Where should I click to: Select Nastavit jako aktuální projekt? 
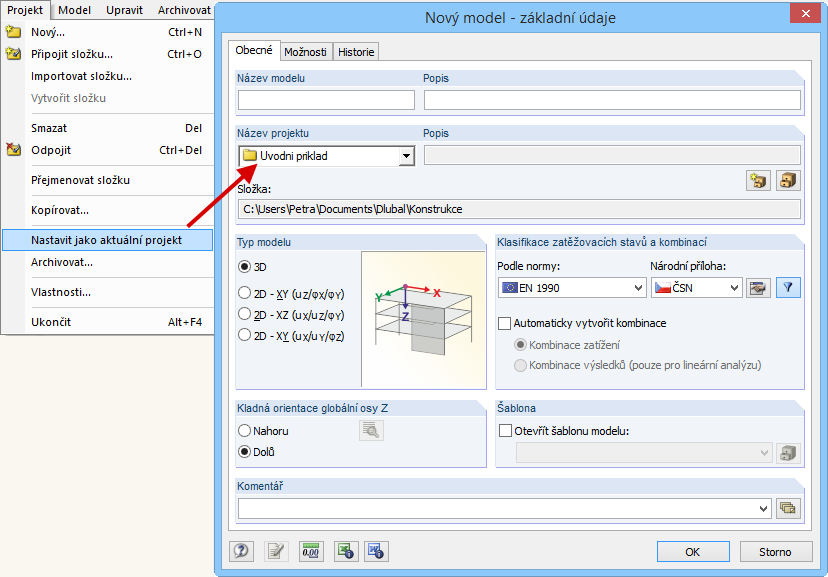coord(107,240)
